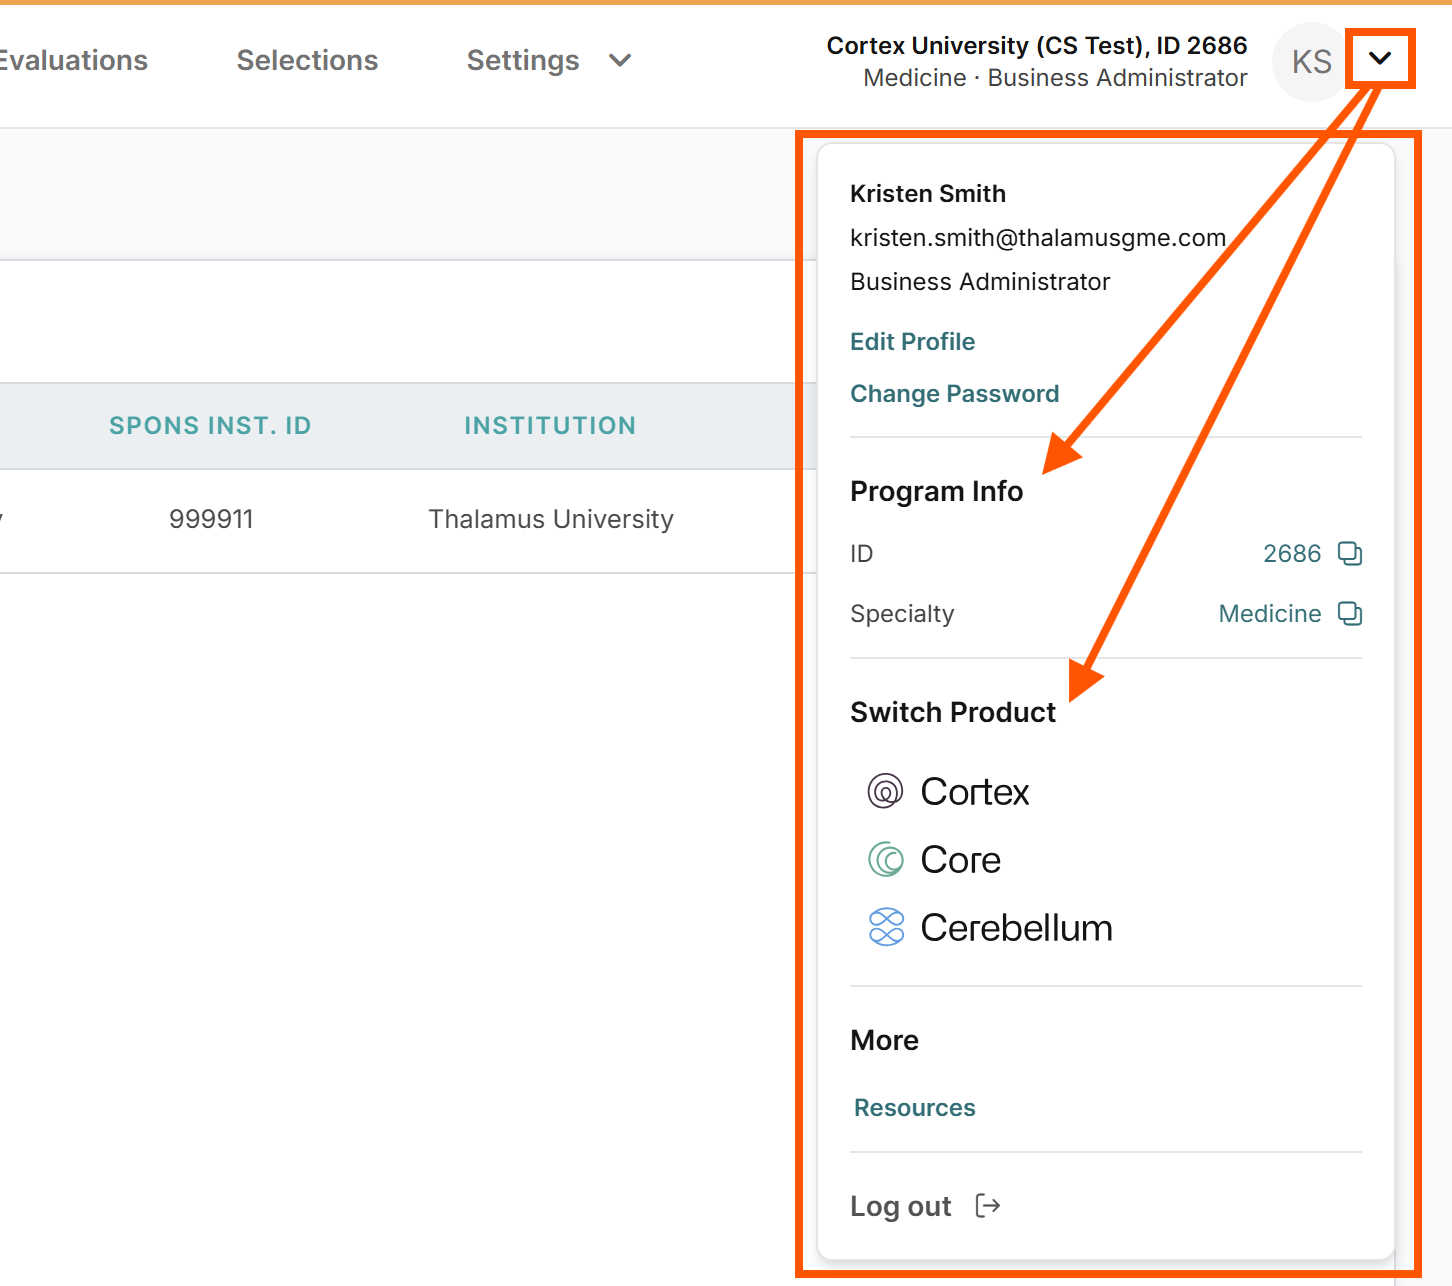This screenshot has width=1452, height=1286.
Task: Click the Program Info heading
Action: (x=936, y=491)
